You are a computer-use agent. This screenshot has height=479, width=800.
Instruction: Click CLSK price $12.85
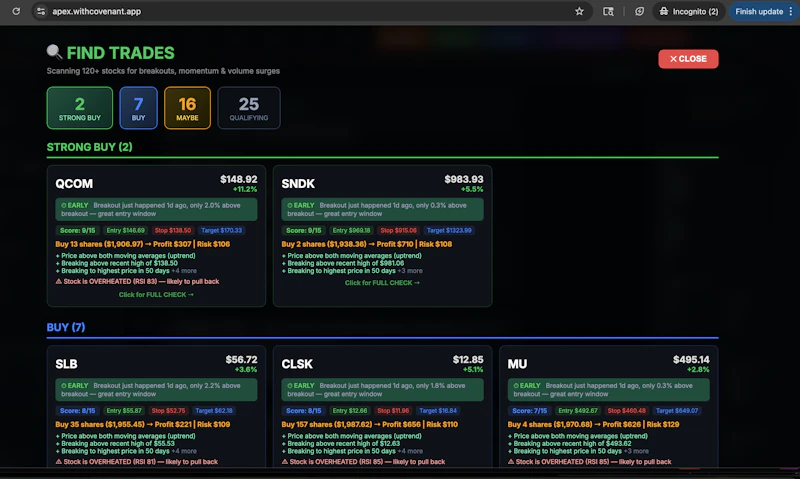tap(468, 360)
